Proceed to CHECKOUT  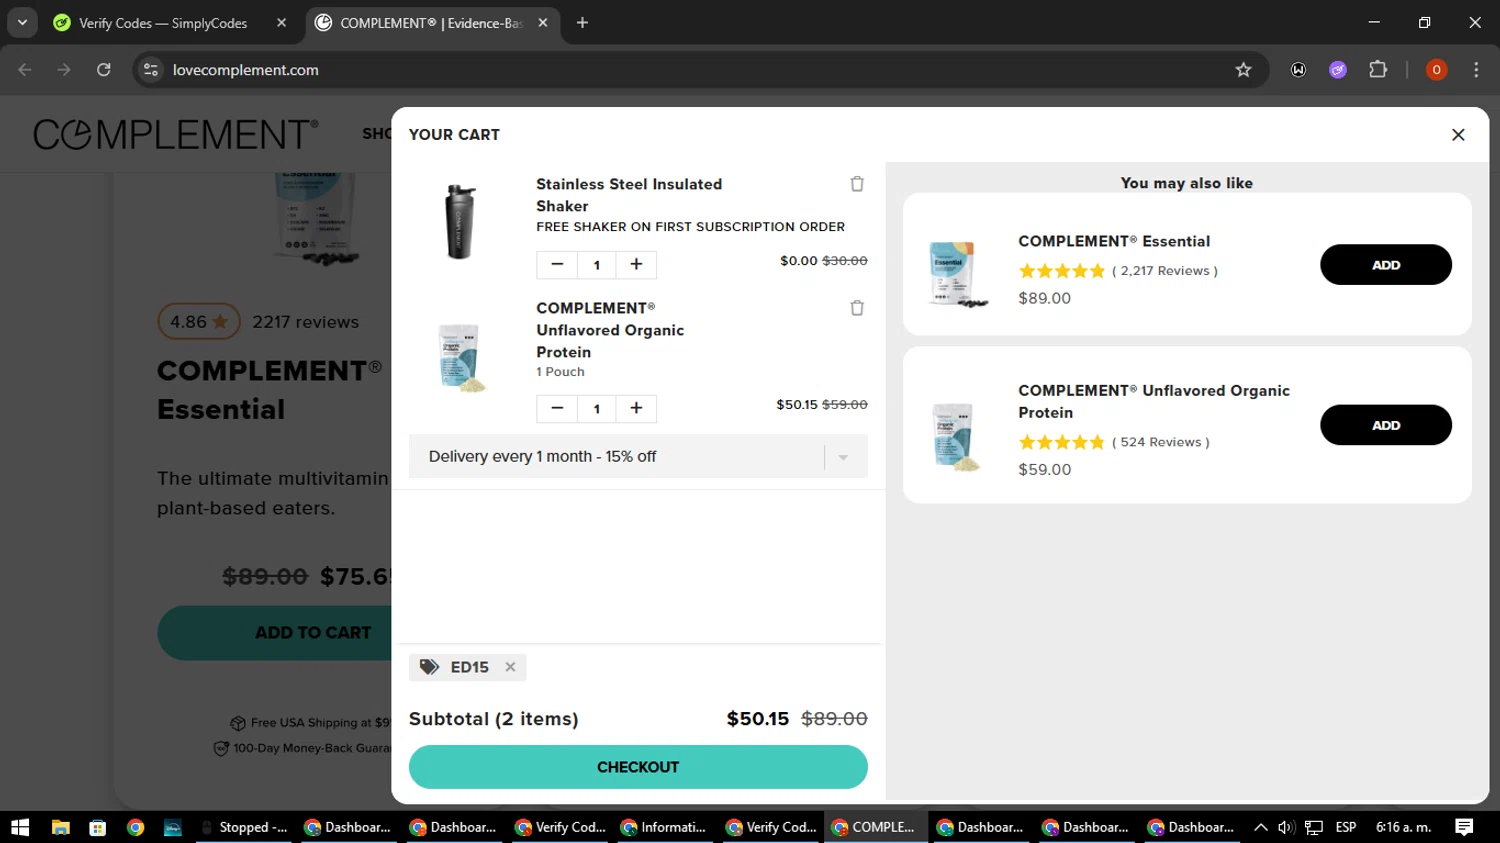click(638, 767)
